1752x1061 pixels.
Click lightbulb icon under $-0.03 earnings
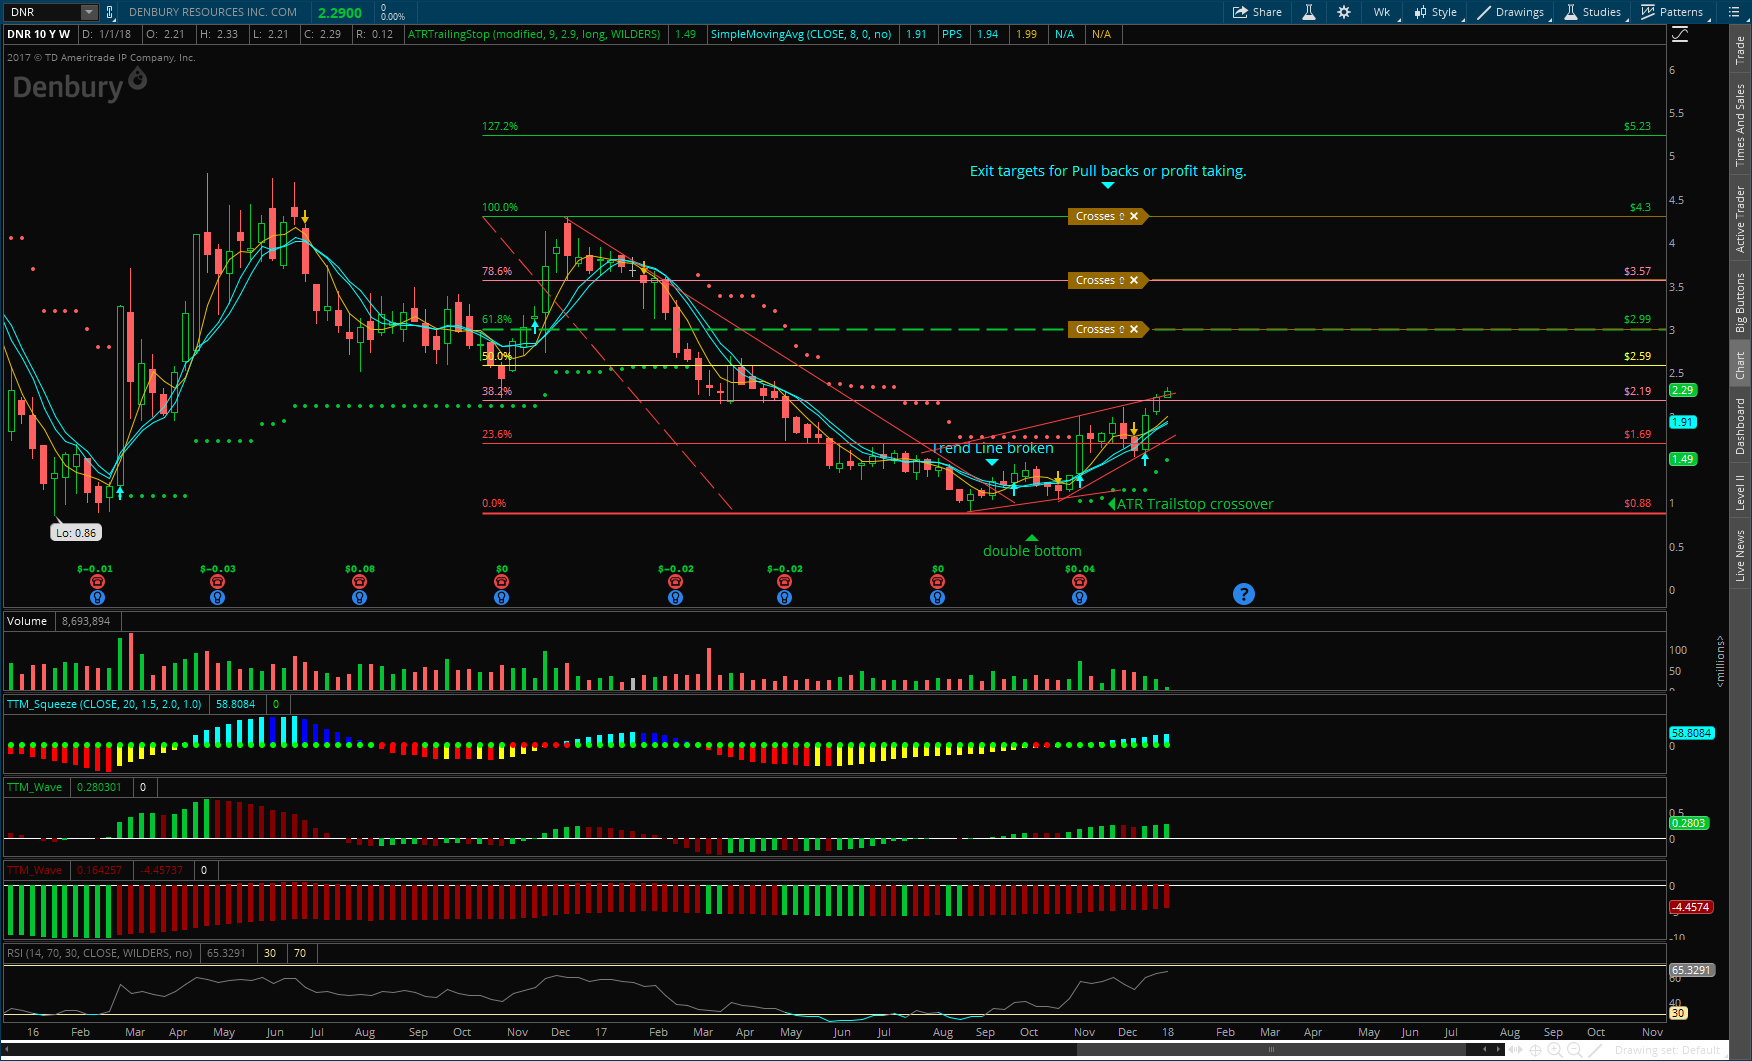[218, 597]
